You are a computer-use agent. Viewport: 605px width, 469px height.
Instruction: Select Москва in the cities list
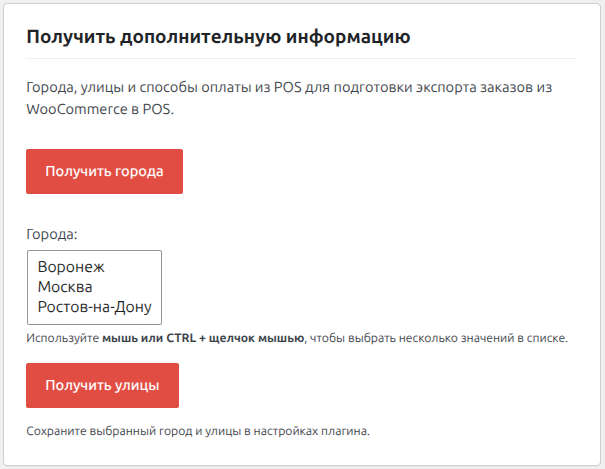94,287
